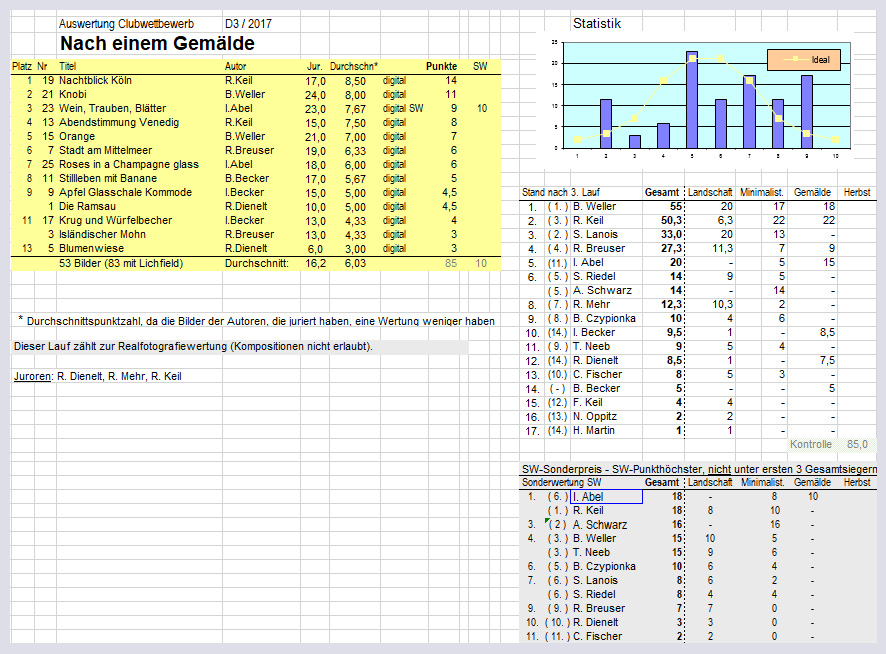Click the "SW-Sonderpreis" description heading
Screen dimensions: 886x654
point(699,469)
